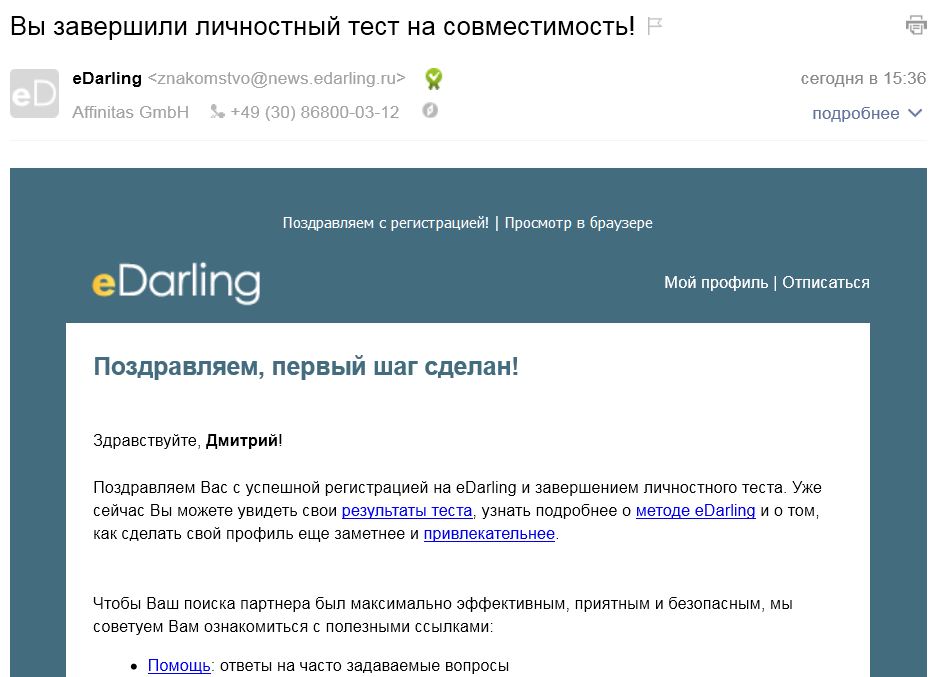Open the привлекательнее link
The image size is (939, 677).
click(x=489, y=533)
